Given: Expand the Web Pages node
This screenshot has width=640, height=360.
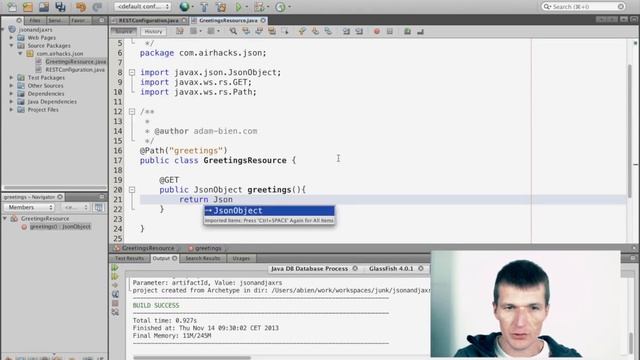Looking at the screenshot, I should click(x=11, y=38).
